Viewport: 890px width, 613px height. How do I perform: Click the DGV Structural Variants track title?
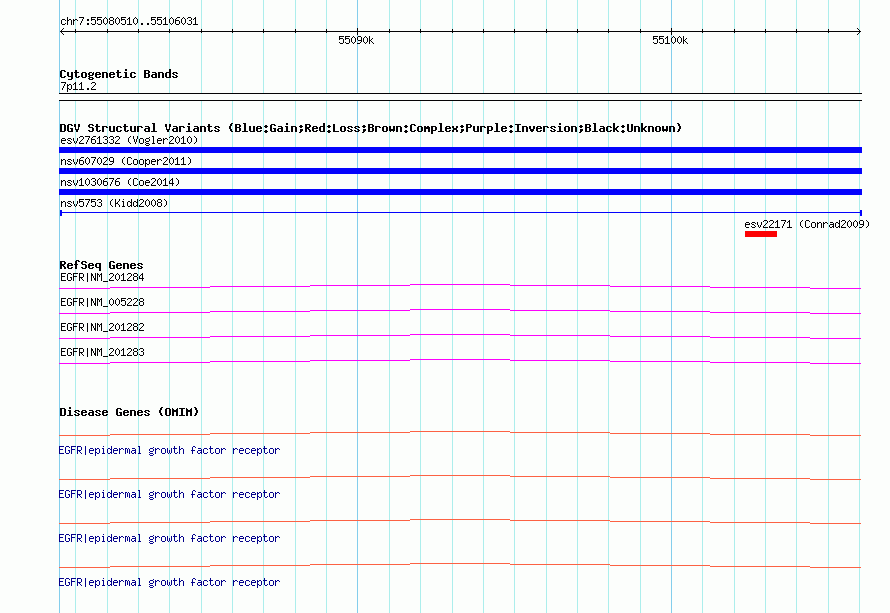click(371, 128)
